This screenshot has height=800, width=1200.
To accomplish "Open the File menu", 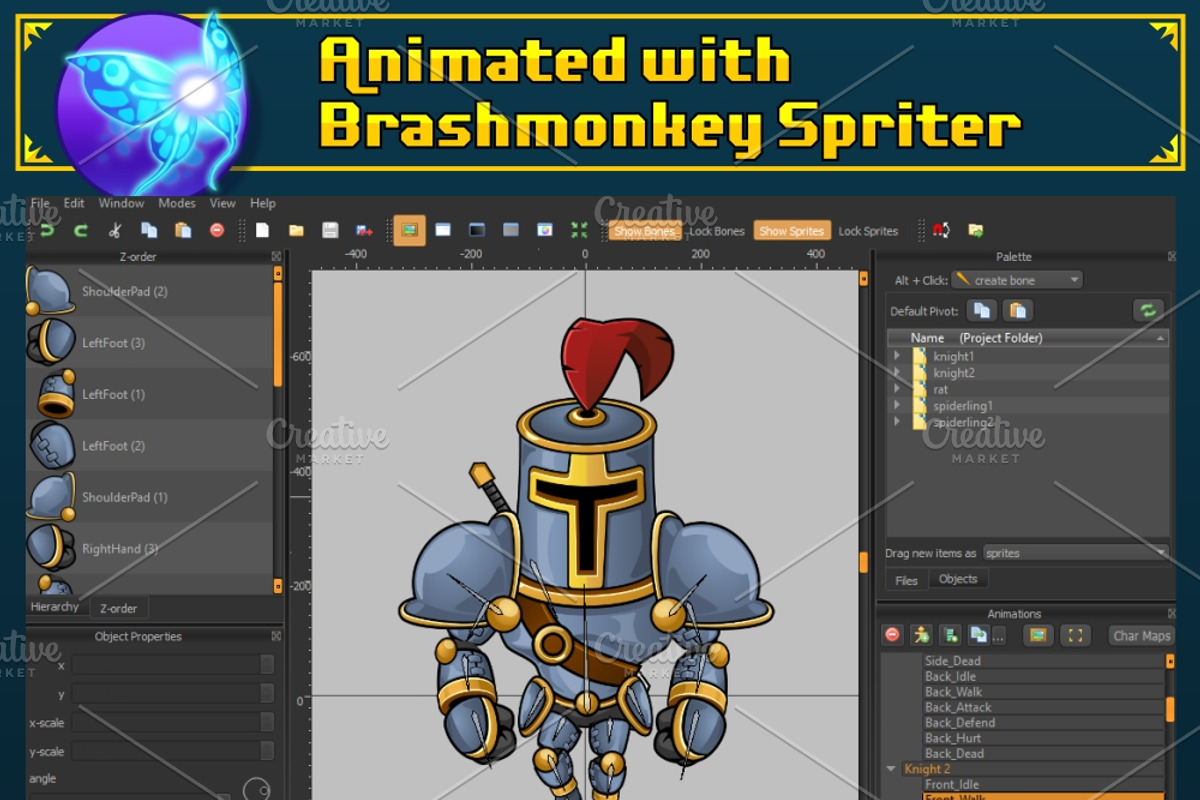I will [x=40, y=203].
